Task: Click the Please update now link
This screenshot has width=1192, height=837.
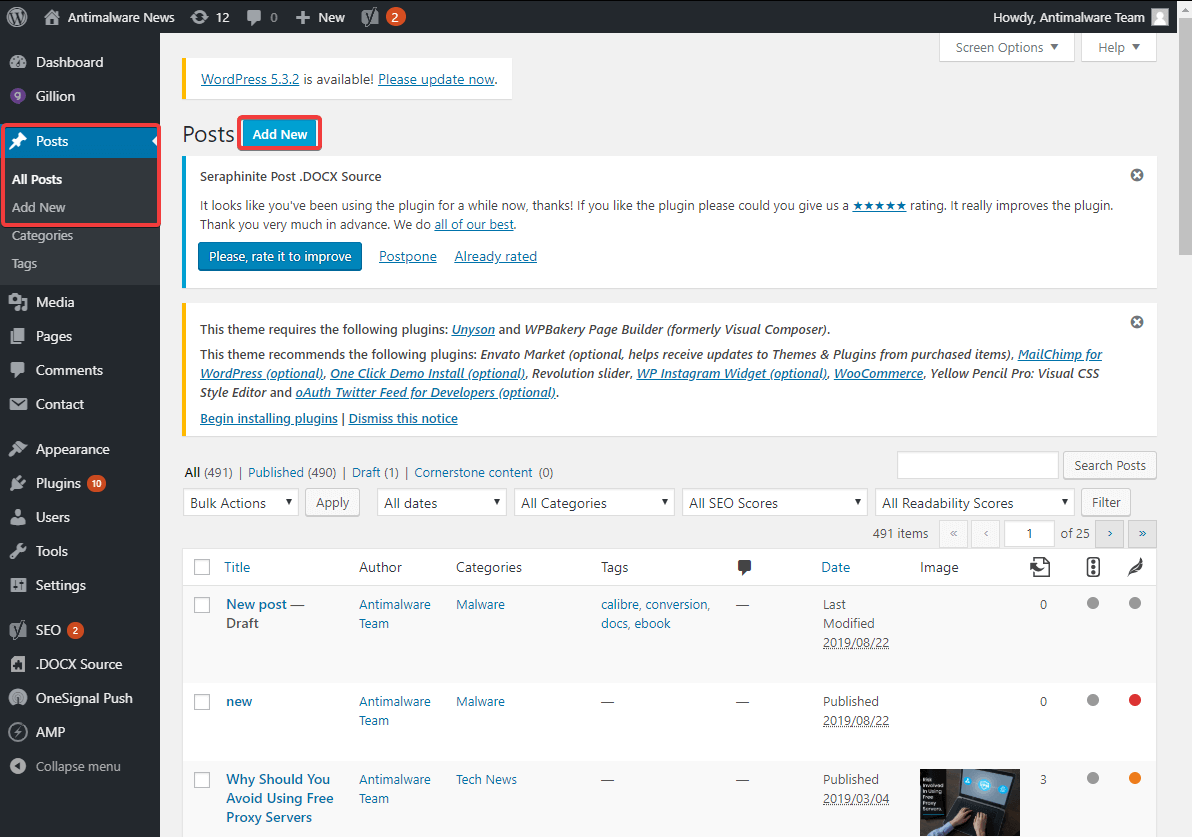Action: 435,78
